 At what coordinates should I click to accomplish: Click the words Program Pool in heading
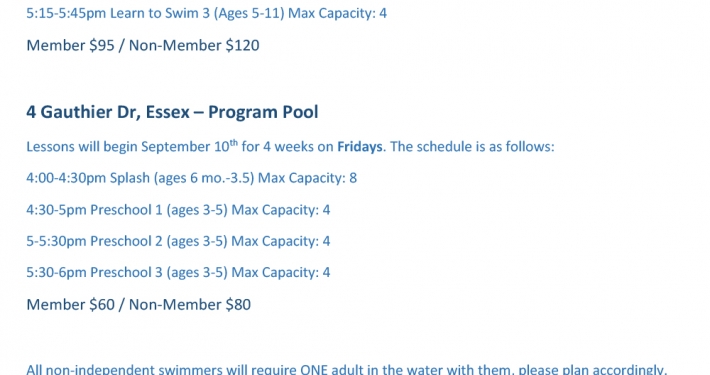coord(263,112)
